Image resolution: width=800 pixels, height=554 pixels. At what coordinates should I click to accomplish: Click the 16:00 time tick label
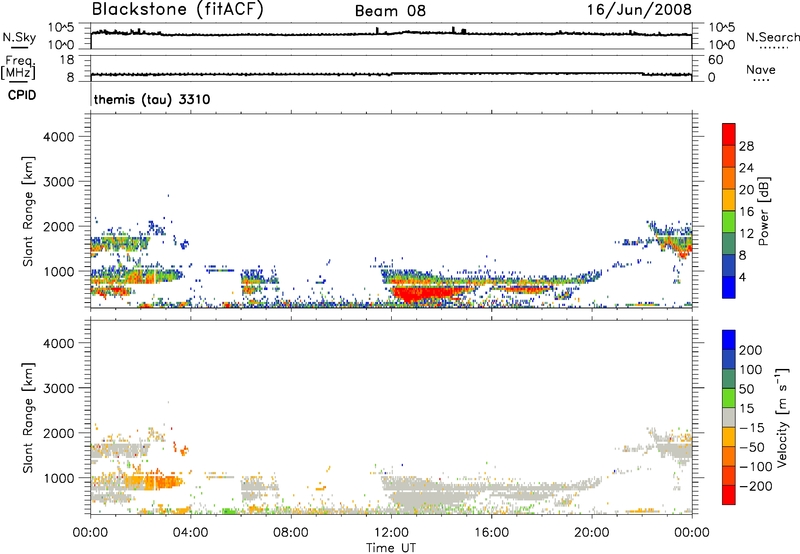(x=491, y=533)
